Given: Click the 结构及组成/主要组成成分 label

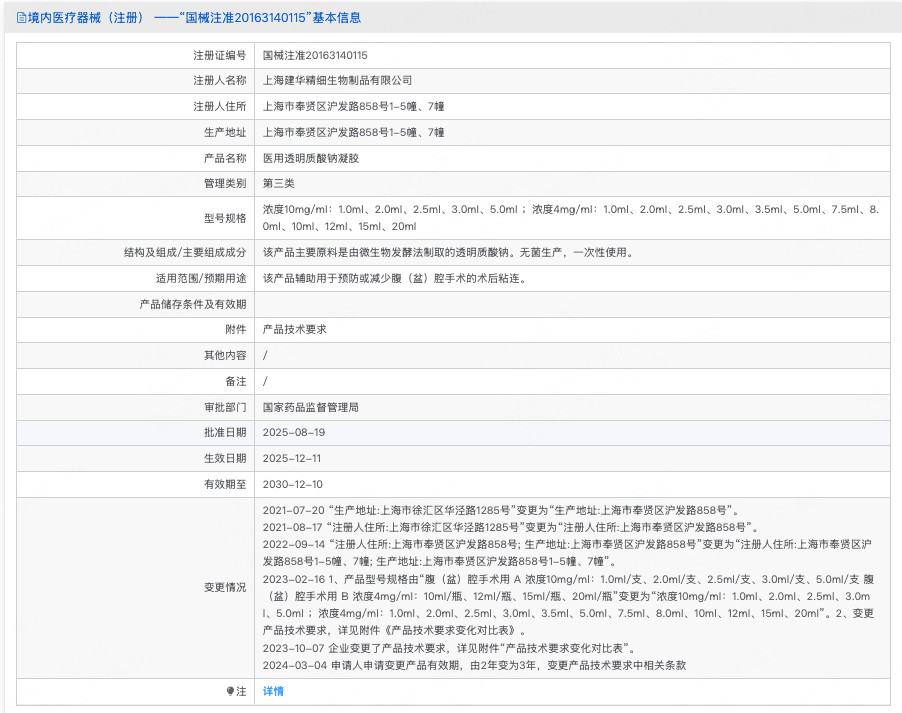Looking at the screenshot, I should 185,252.
